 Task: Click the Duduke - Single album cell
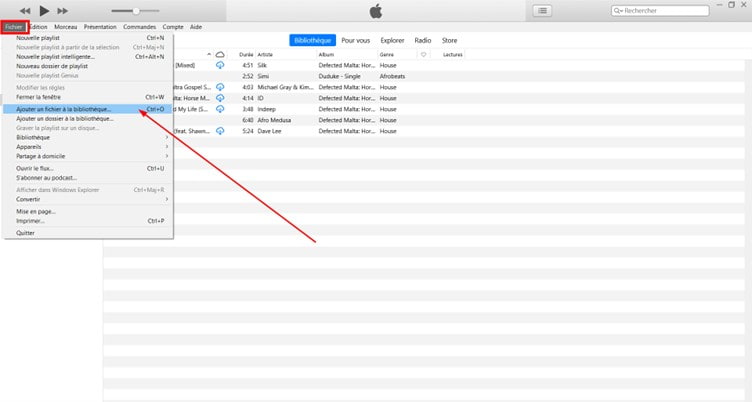[340, 76]
